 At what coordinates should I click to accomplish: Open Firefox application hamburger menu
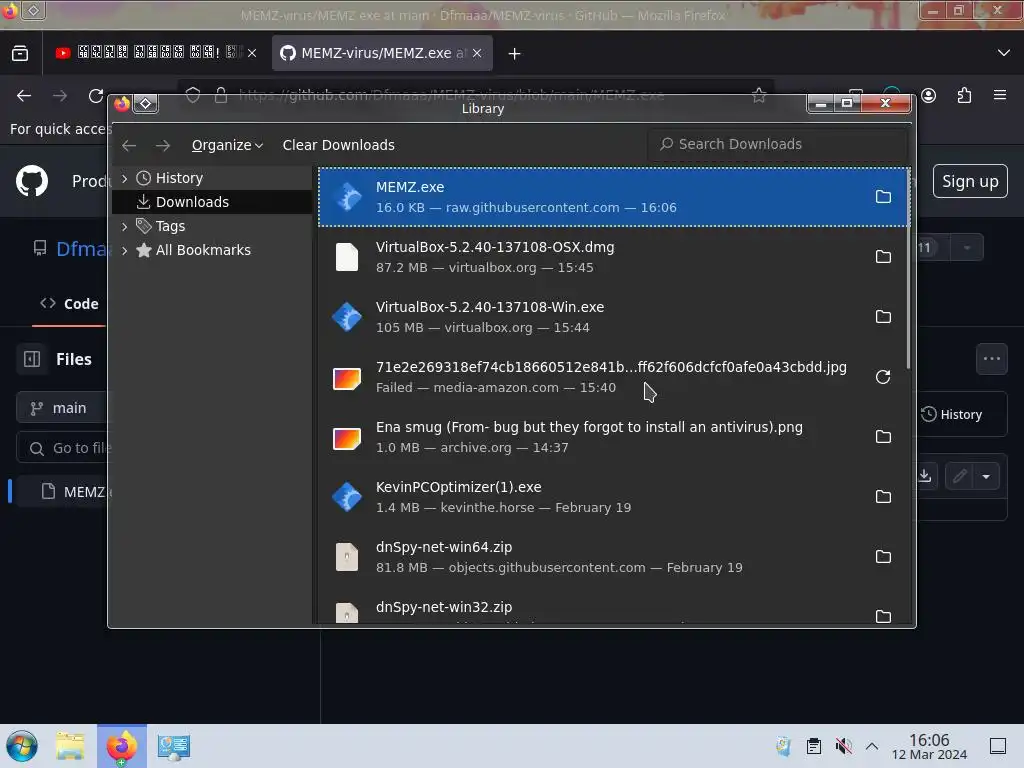[x=1000, y=95]
